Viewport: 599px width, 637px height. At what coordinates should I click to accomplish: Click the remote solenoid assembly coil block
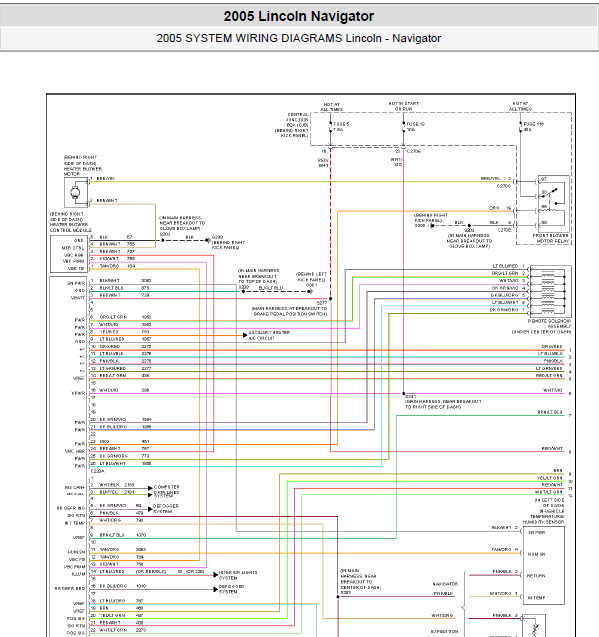click(x=550, y=291)
